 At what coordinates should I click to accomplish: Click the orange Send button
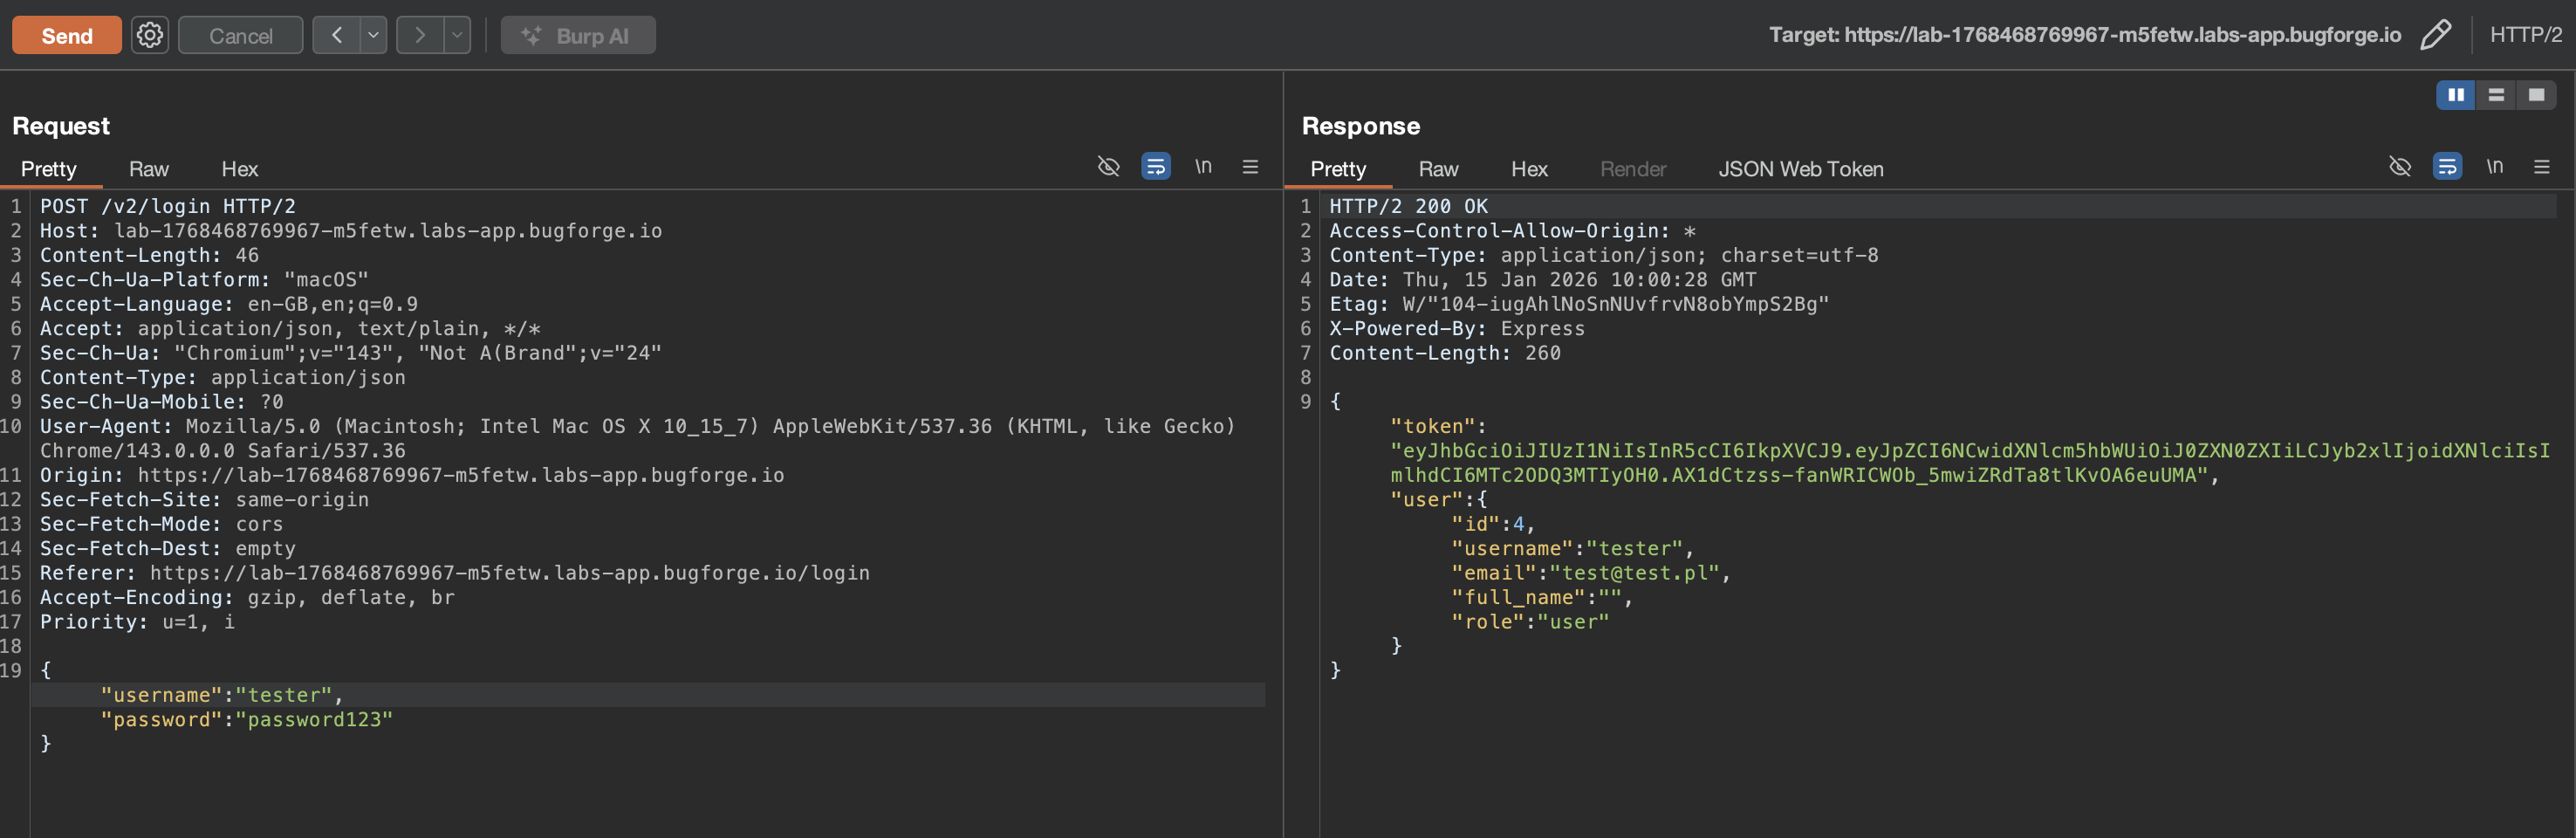coord(67,35)
